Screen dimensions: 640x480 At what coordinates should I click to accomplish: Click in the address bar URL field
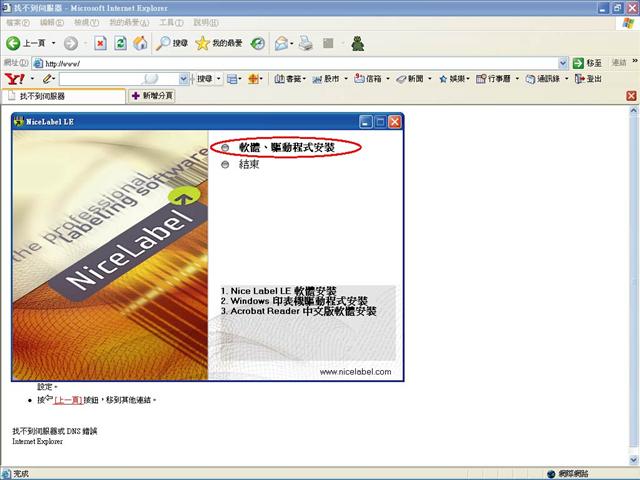click(301, 63)
